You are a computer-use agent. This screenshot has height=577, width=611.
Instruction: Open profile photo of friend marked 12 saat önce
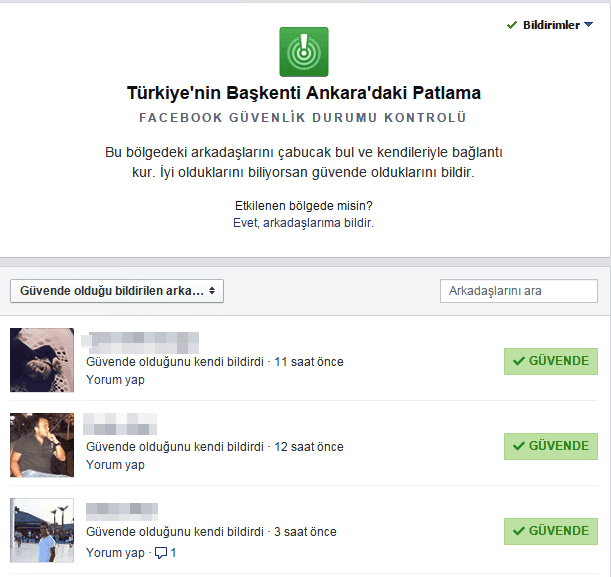42,445
